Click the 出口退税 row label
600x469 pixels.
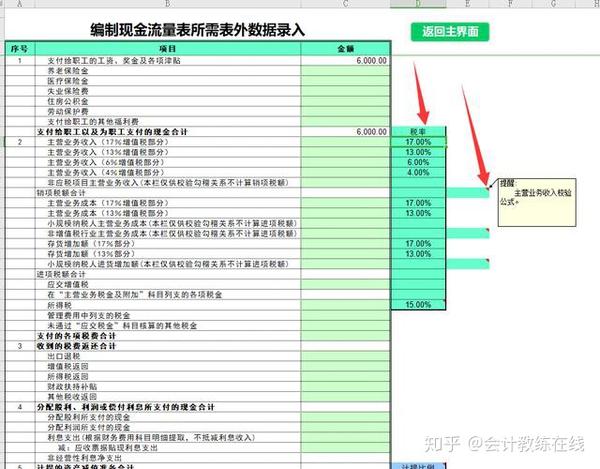click(64, 356)
